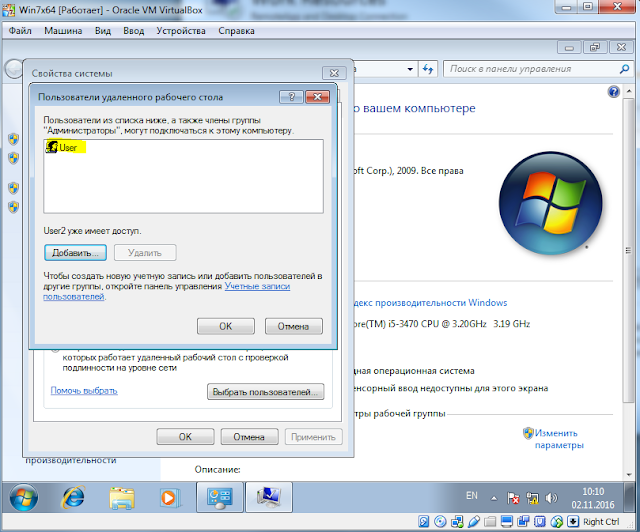Image resolution: width=640 pixels, height=532 pixels.
Task: Click the Control Panel back arrow button
Action: [14, 69]
